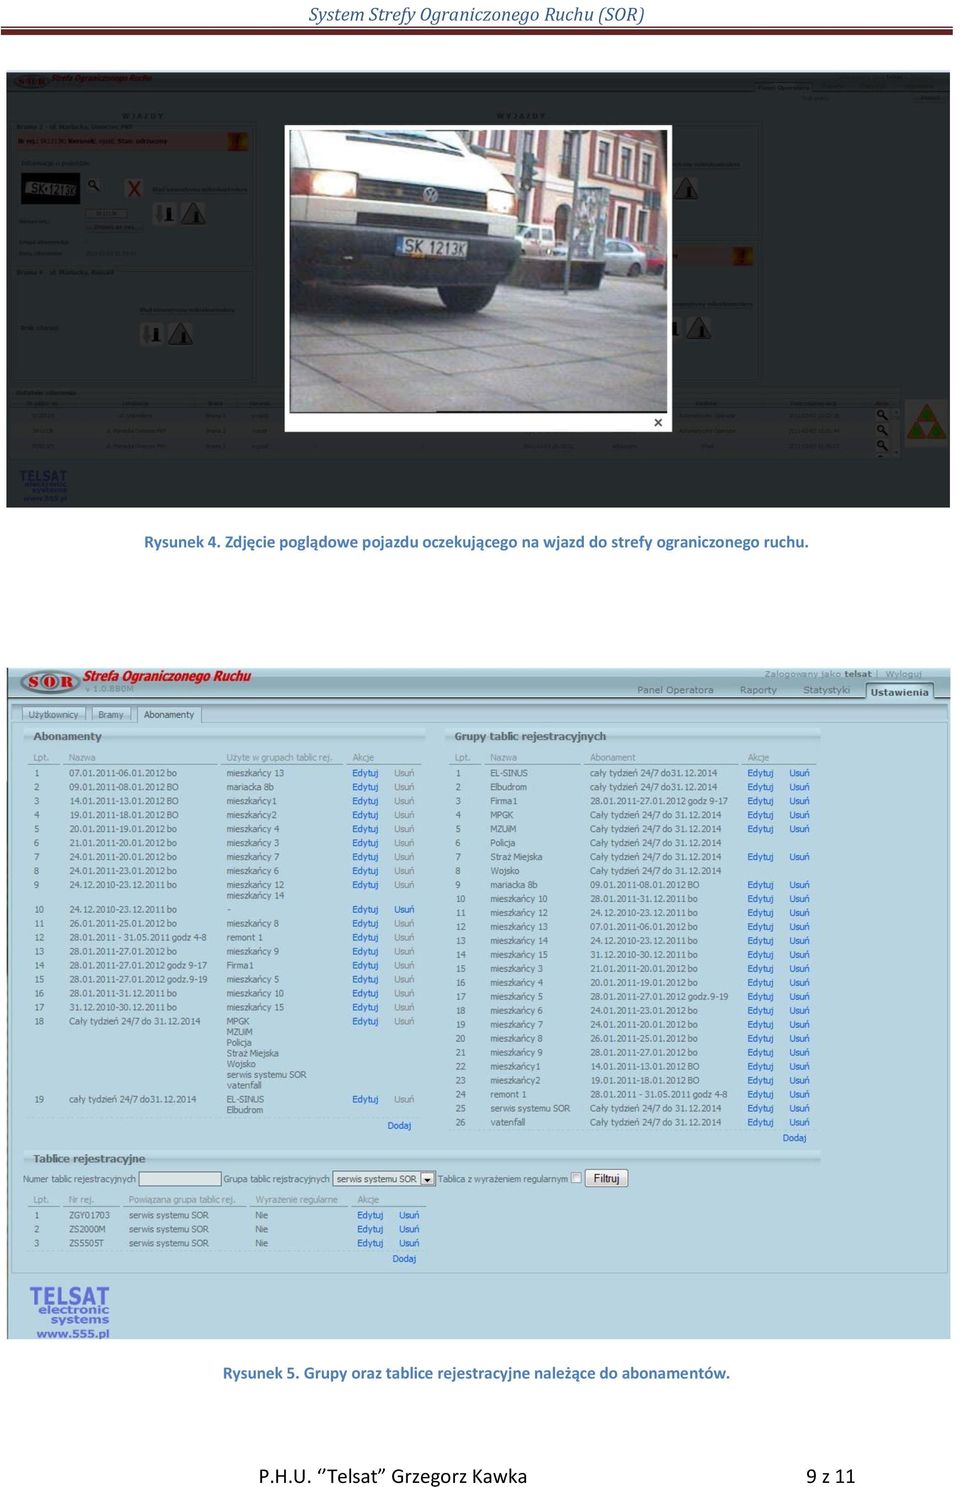This screenshot has height=1487, width=960.
Task: Edit the subscription used by remont 1
Action: click(365, 937)
